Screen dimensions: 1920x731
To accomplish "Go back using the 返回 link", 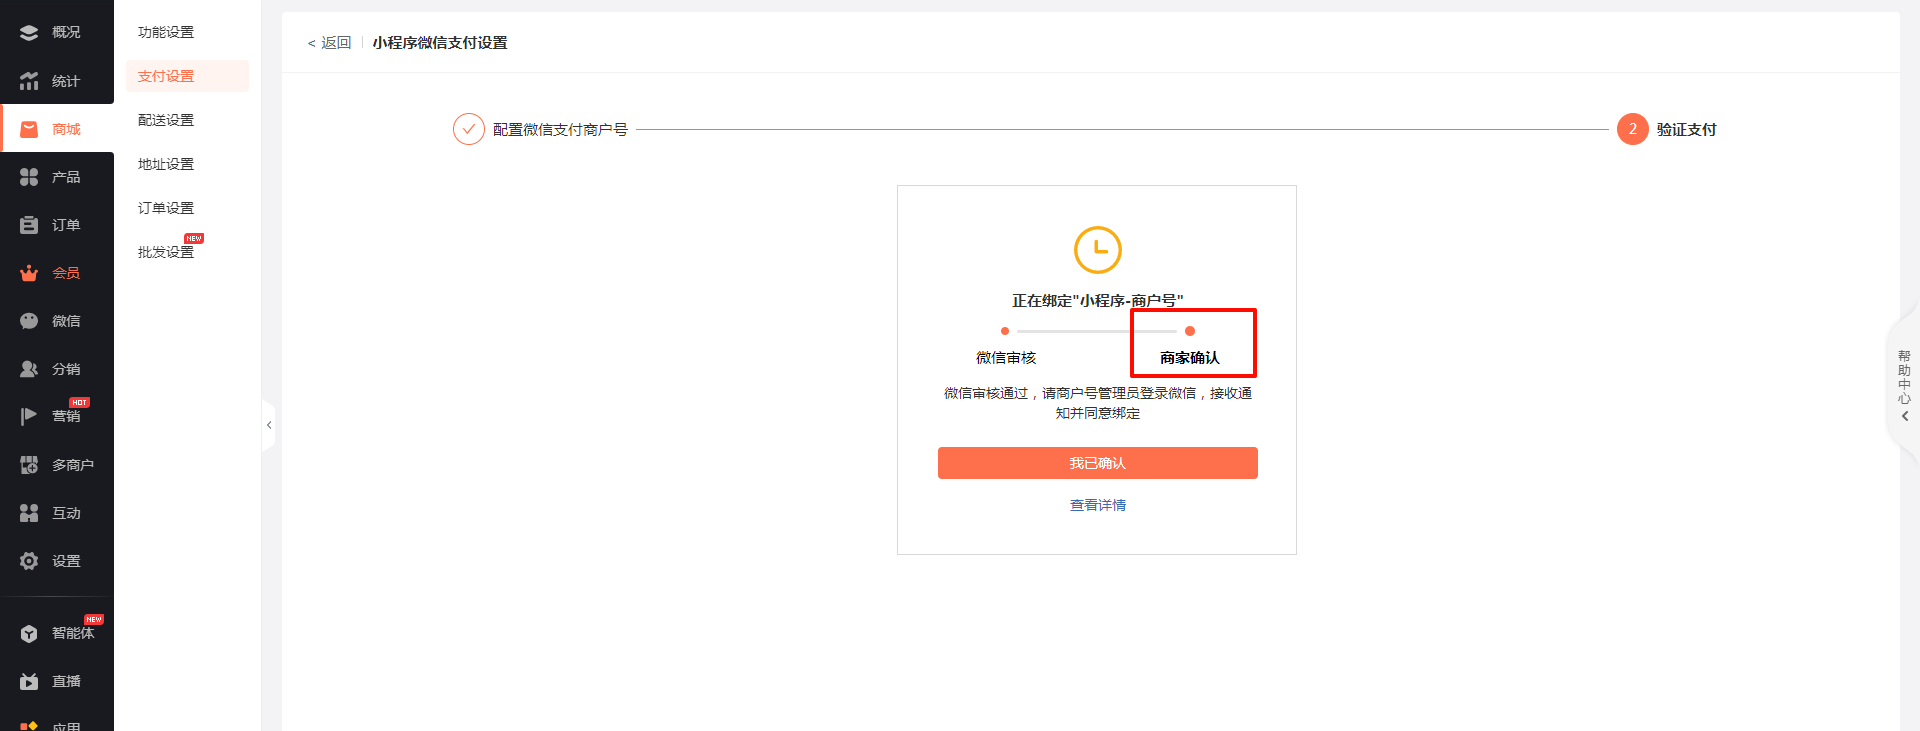I will tap(330, 43).
